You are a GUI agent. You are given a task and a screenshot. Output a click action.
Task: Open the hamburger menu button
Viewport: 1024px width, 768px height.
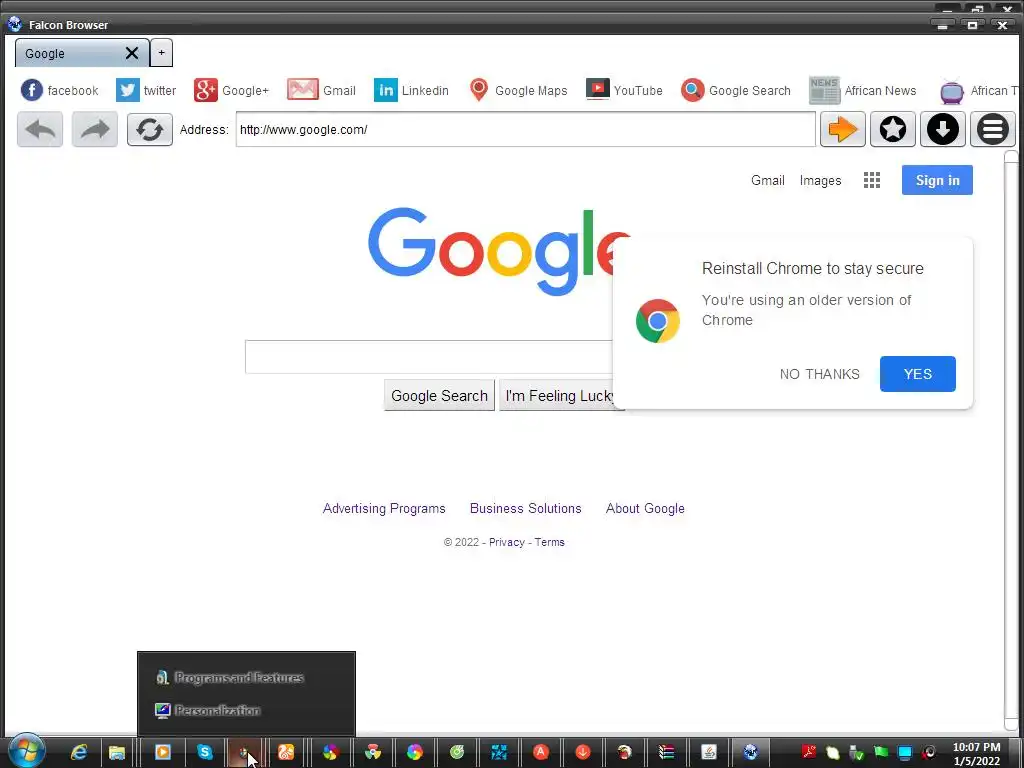point(993,129)
